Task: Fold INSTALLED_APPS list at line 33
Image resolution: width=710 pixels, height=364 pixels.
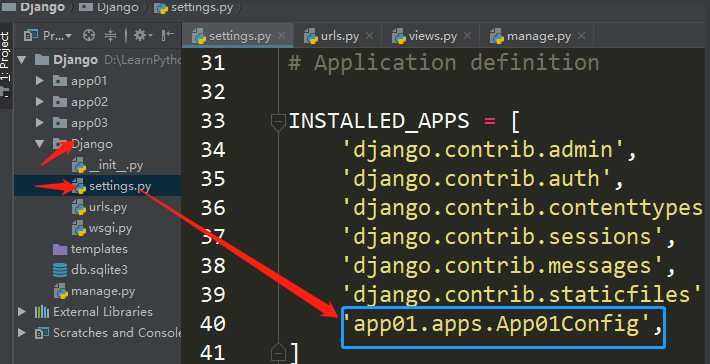Action: tap(277, 122)
